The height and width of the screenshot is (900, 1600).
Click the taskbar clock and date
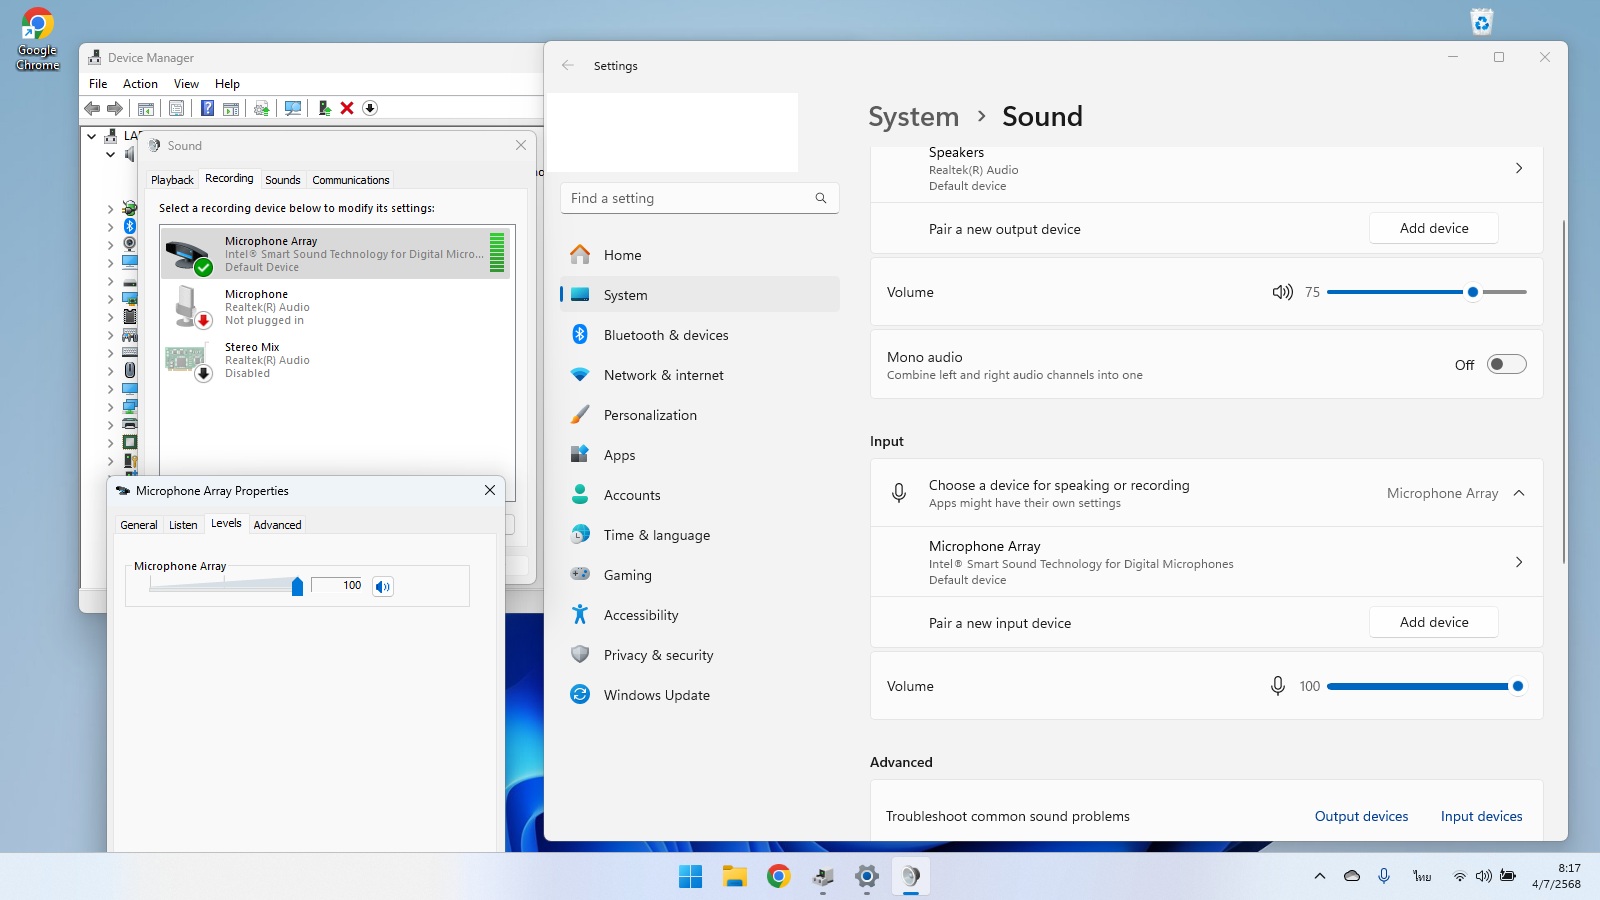(x=1556, y=876)
